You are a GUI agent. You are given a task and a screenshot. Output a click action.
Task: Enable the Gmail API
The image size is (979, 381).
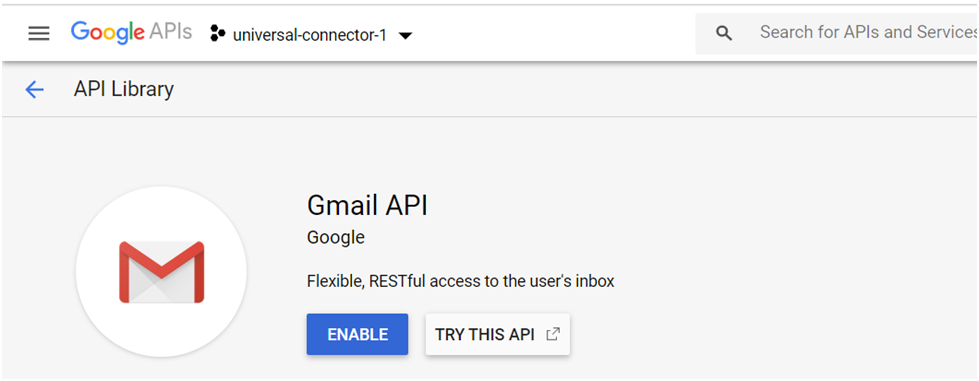[357, 334]
